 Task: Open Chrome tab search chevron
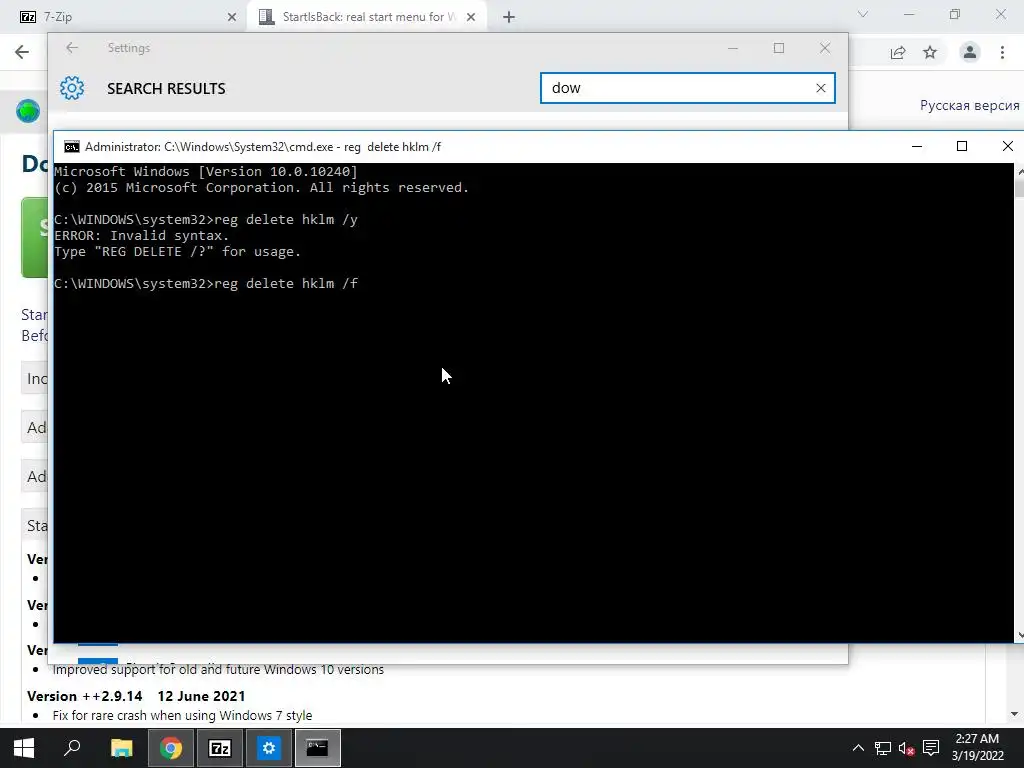tap(863, 14)
